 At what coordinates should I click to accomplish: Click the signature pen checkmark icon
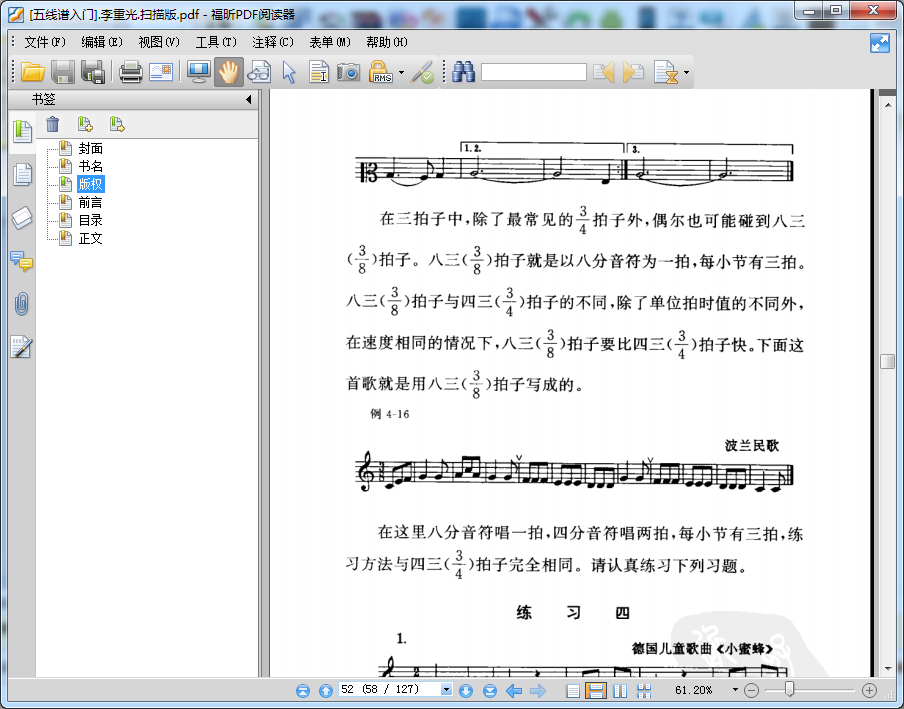tap(423, 72)
